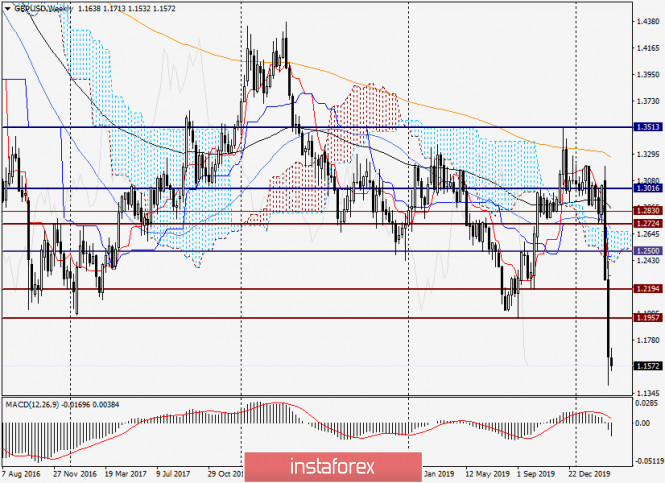This screenshot has height=483, width=665.
Task: Click the chart menu triangle beside GBPUSD
Action: click(x=8, y=8)
